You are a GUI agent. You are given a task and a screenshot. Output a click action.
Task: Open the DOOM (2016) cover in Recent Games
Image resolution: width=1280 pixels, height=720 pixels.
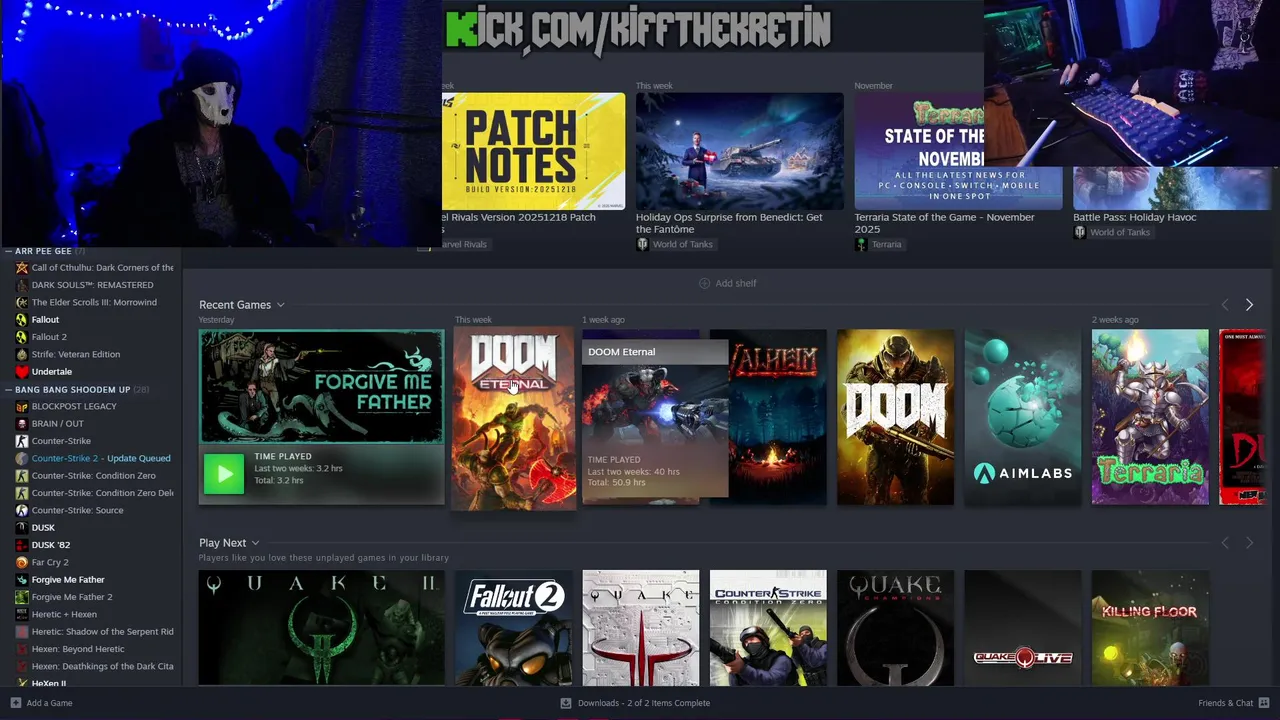pos(895,417)
